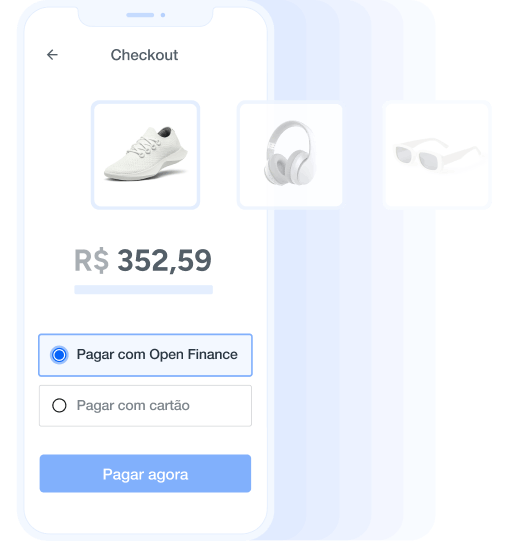Click the Pagar agora button
The height and width of the screenshot is (541, 509).
click(145, 473)
